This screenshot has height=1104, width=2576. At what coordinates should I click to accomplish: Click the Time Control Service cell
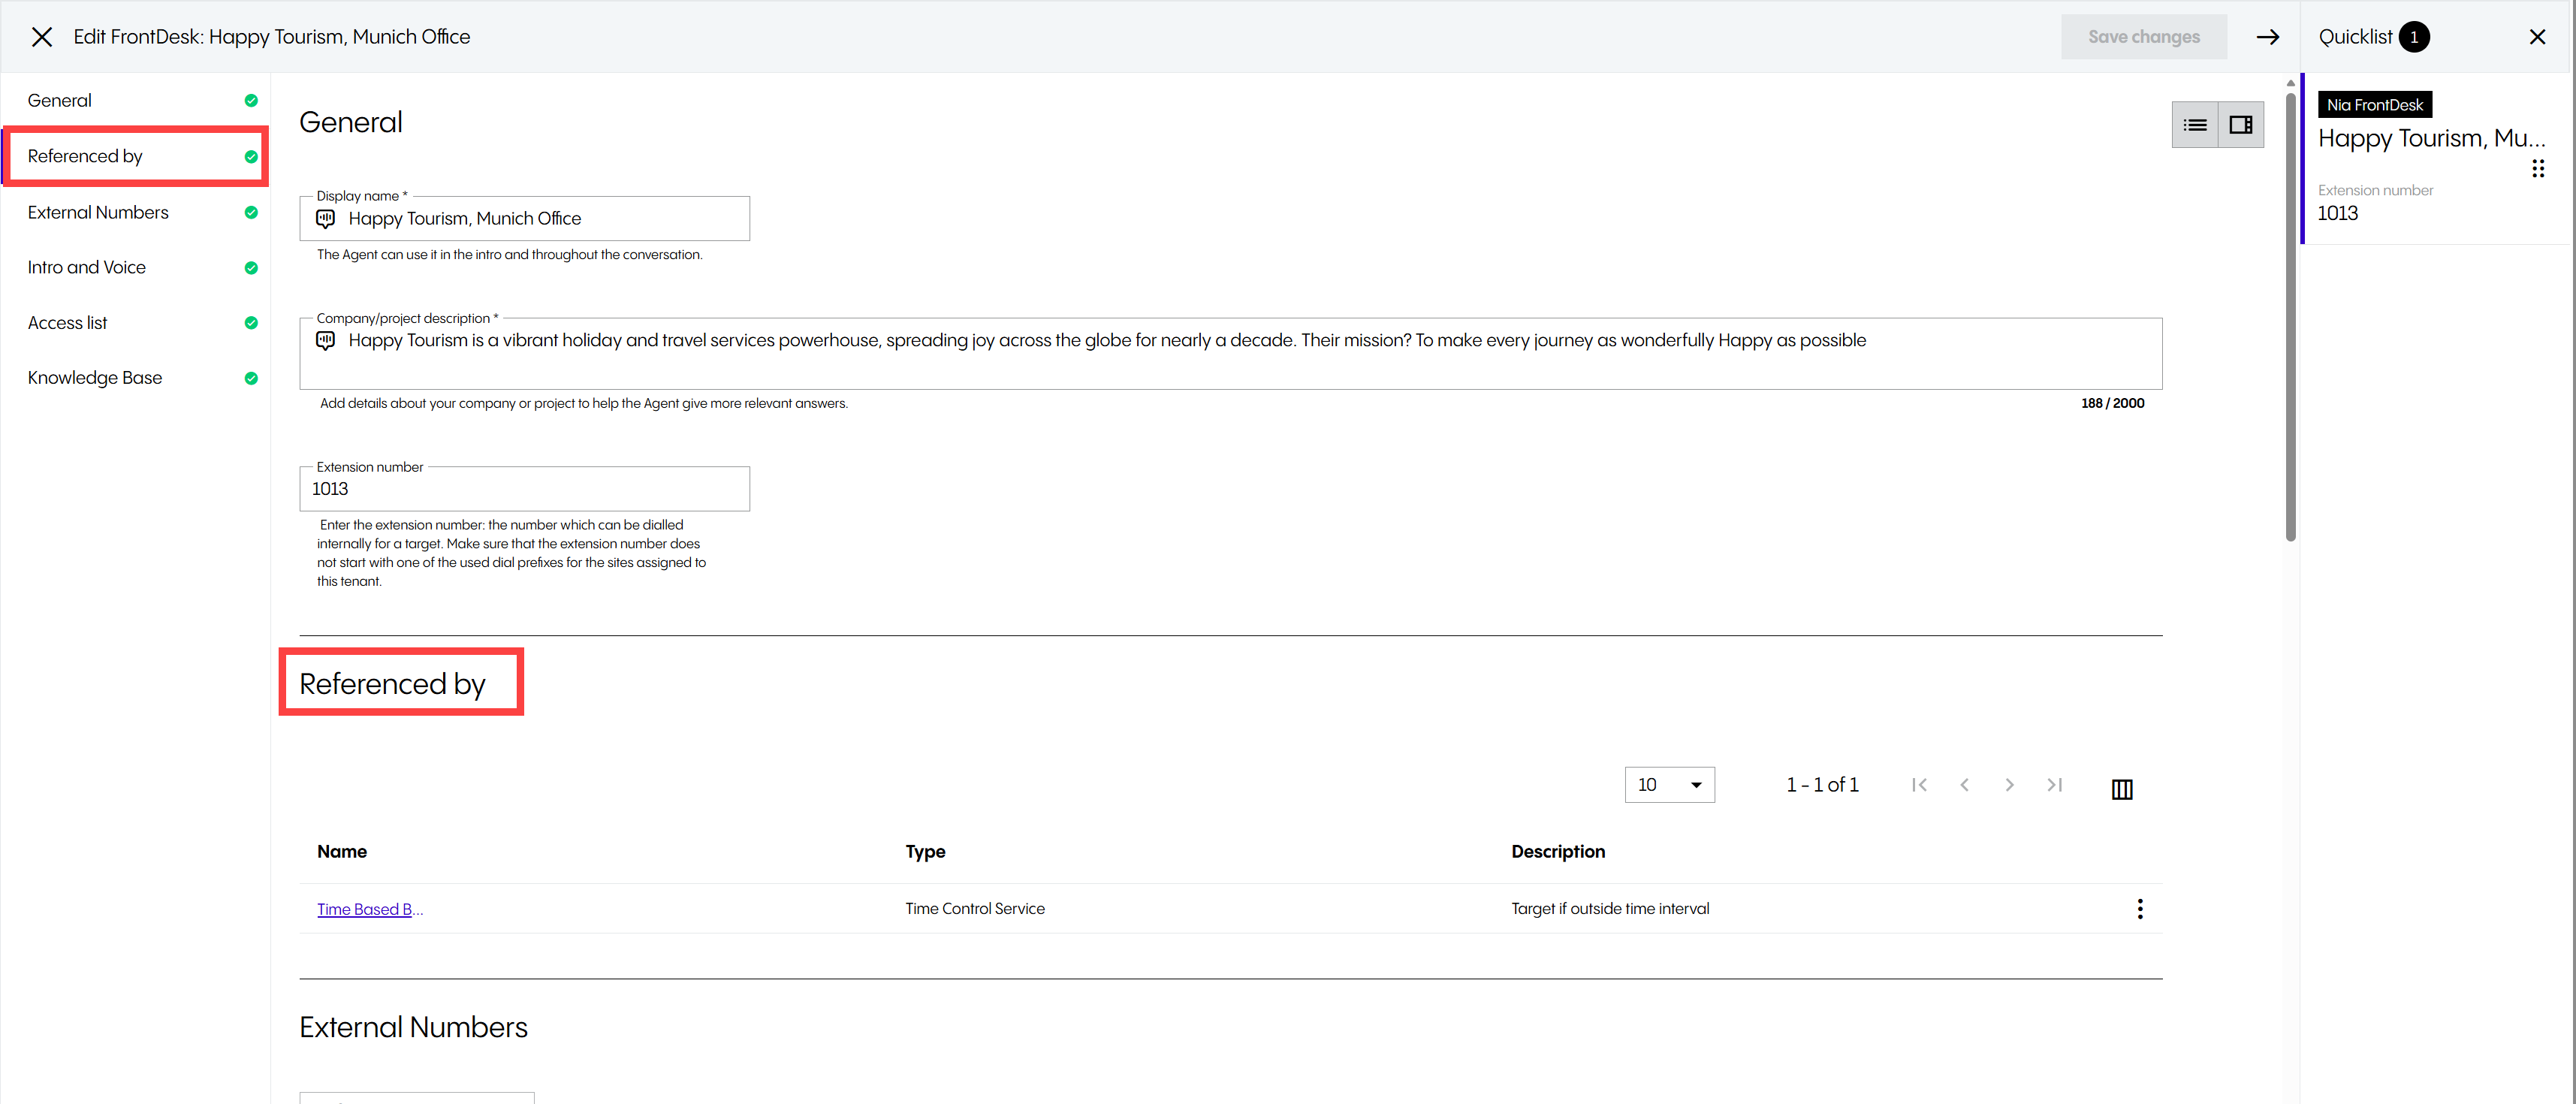click(975, 908)
